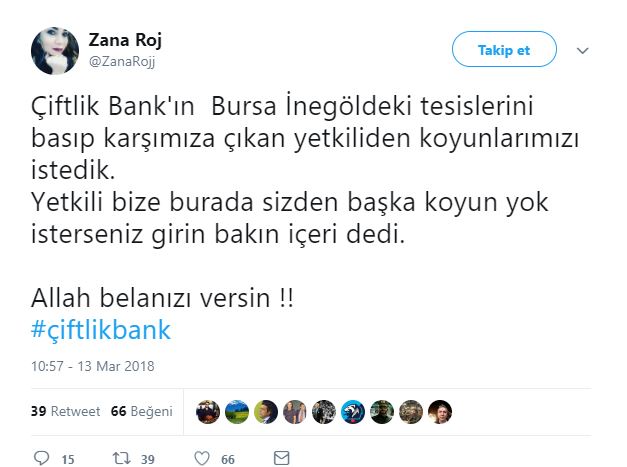Click first liker avatar in row
627x467 pixels.
(208, 412)
